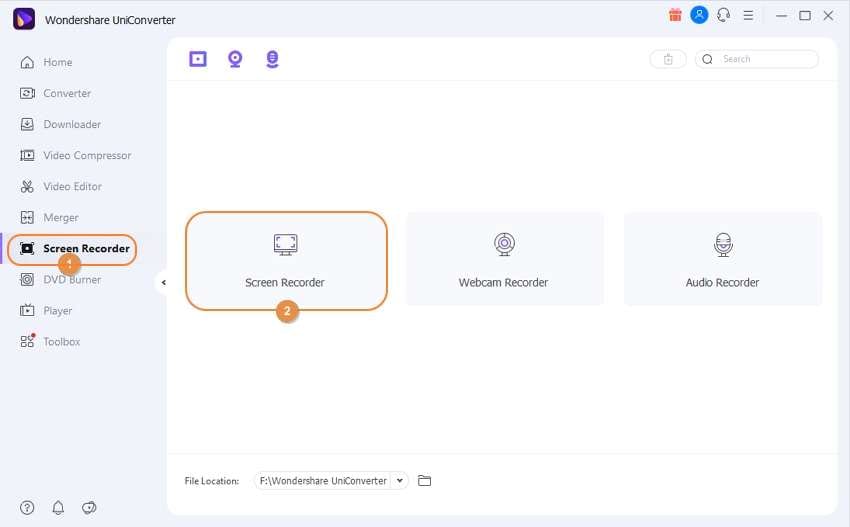Close the UniConverter window
This screenshot has height=527, width=850.
pyautogui.click(x=828, y=16)
